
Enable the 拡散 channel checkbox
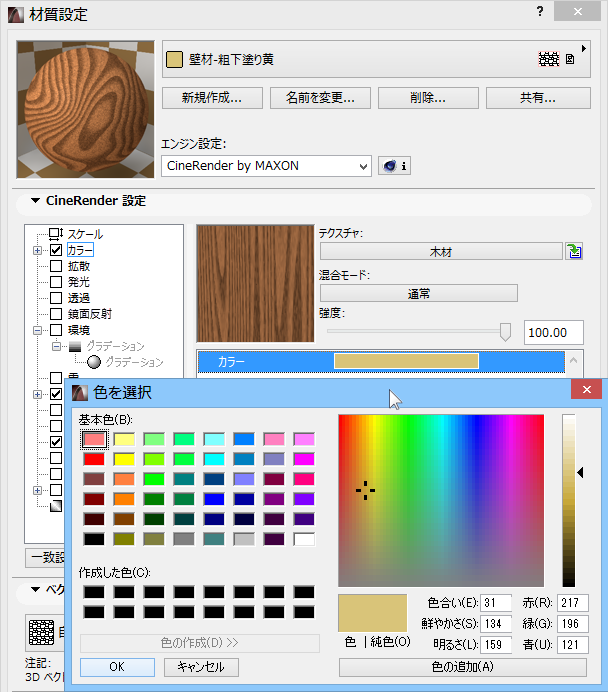click(x=56, y=266)
